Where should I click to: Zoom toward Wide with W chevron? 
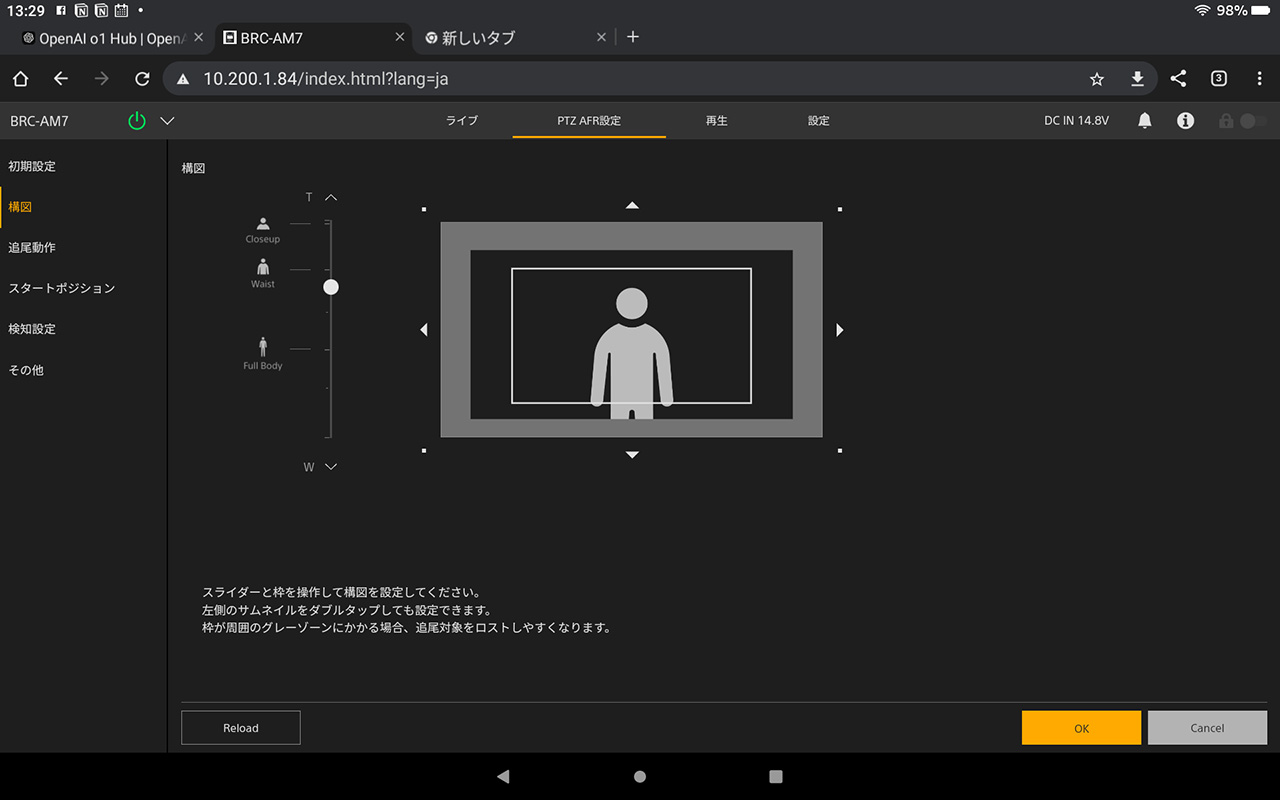[331, 467]
